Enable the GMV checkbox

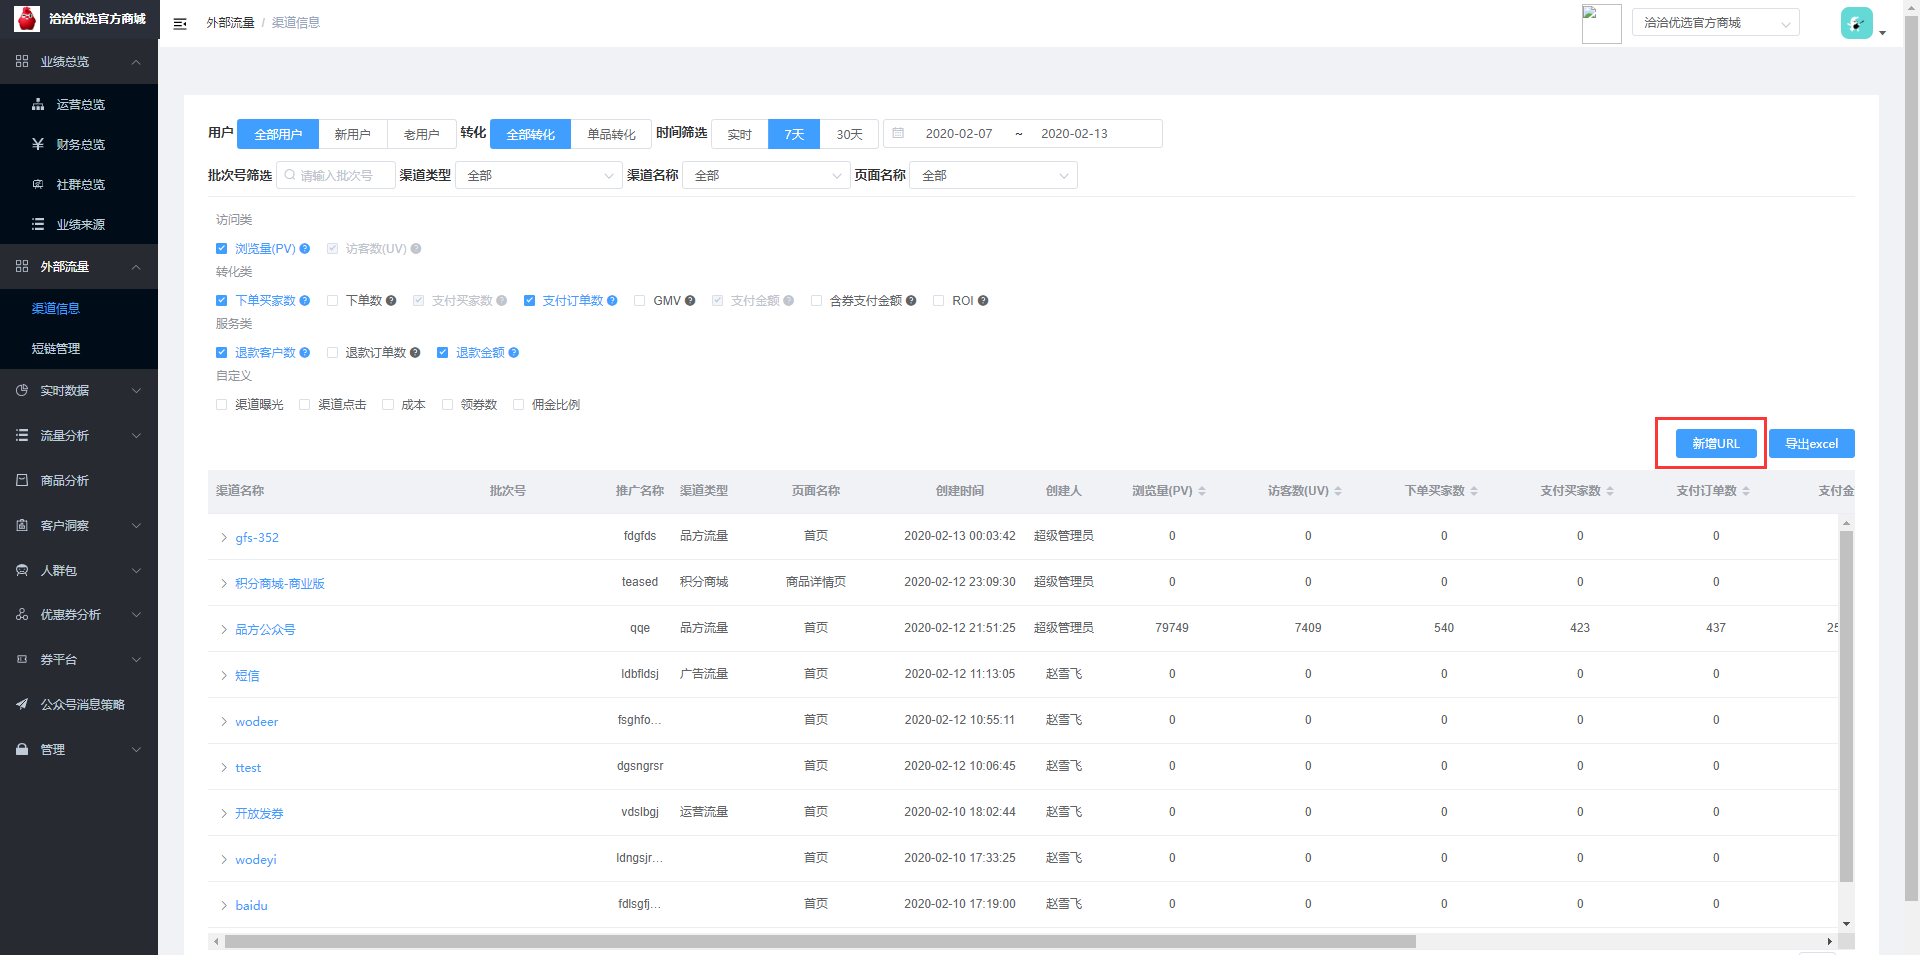(x=639, y=301)
